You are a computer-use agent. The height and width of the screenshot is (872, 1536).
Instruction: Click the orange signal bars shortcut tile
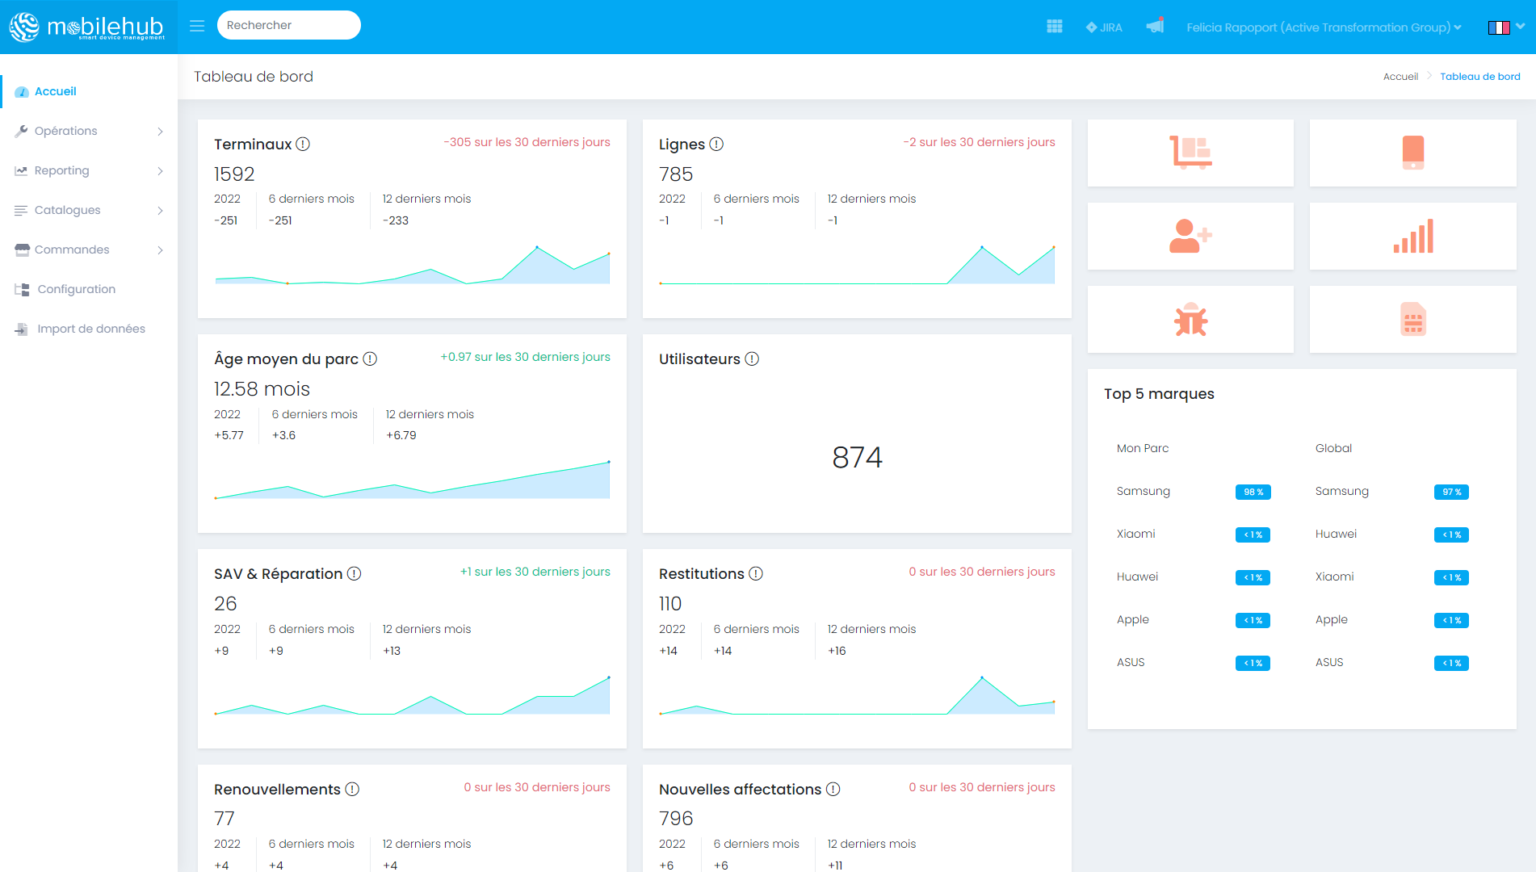click(x=1412, y=236)
